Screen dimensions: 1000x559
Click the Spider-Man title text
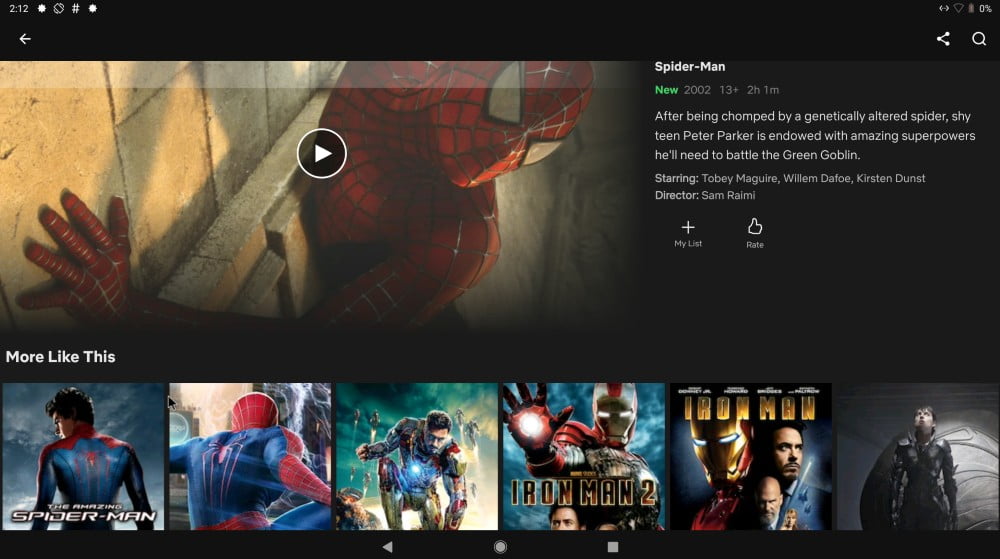pyautogui.click(x=689, y=66)
